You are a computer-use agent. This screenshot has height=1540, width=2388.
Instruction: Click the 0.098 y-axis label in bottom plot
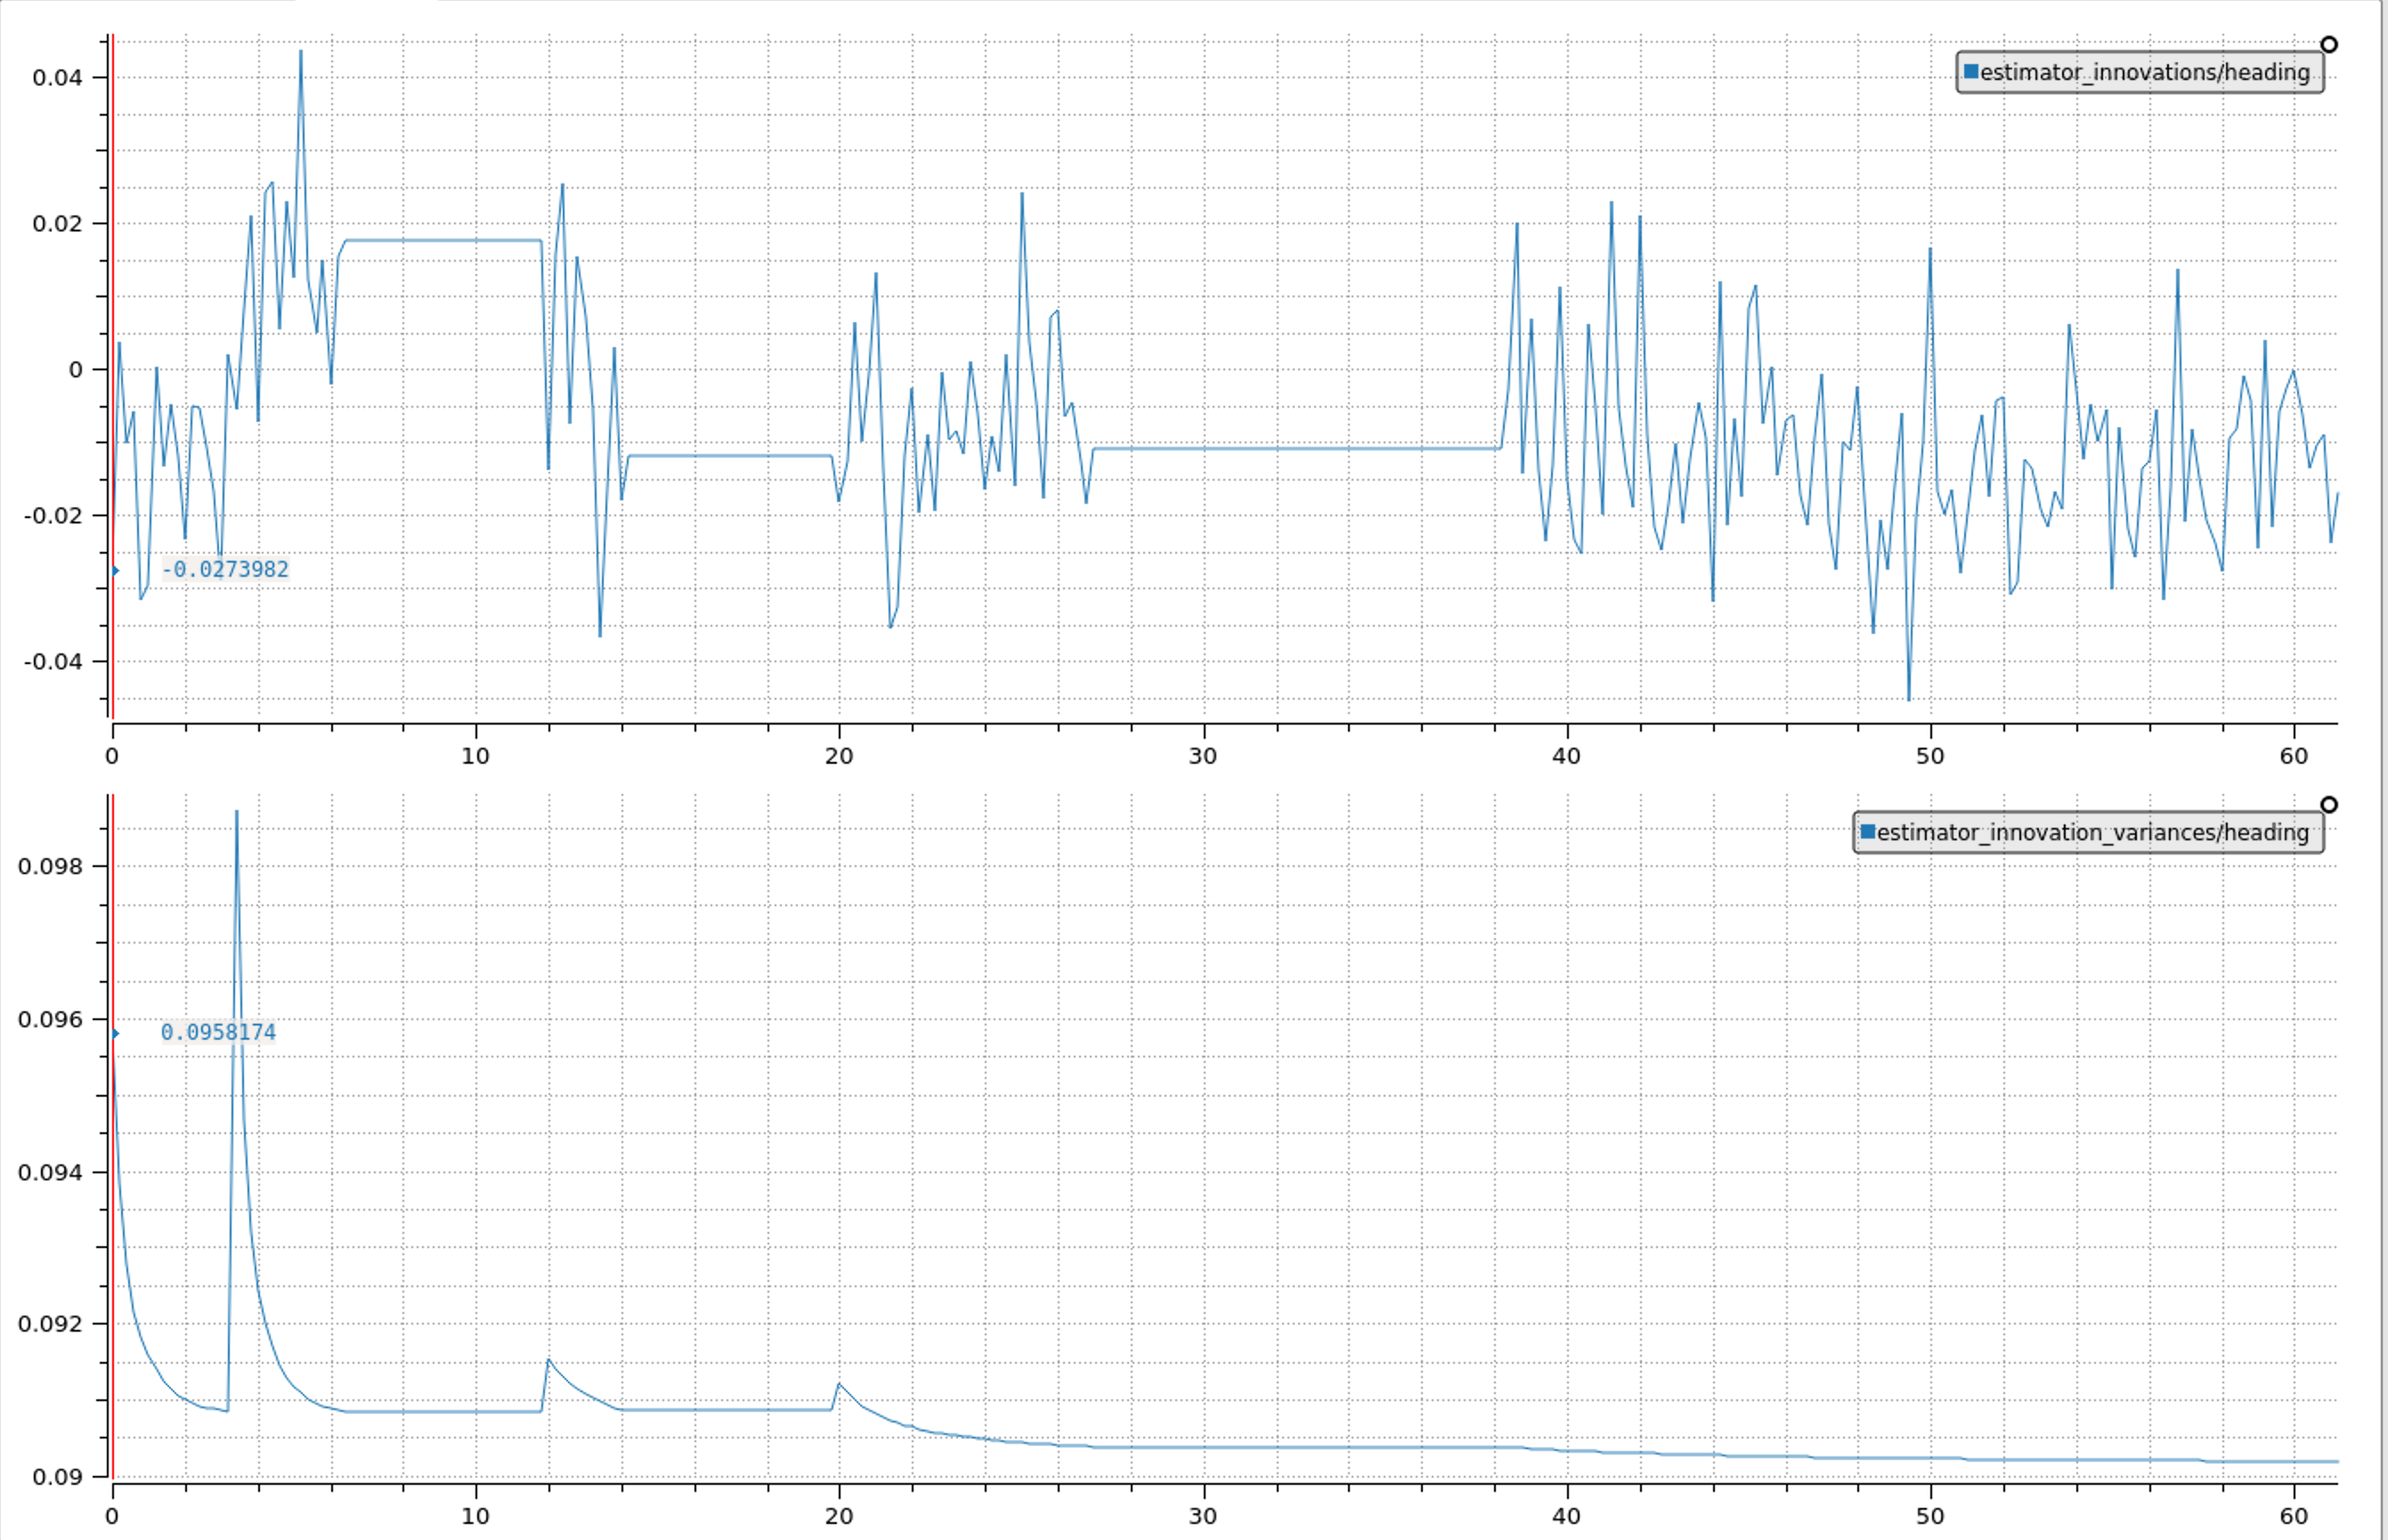[50, 866]
